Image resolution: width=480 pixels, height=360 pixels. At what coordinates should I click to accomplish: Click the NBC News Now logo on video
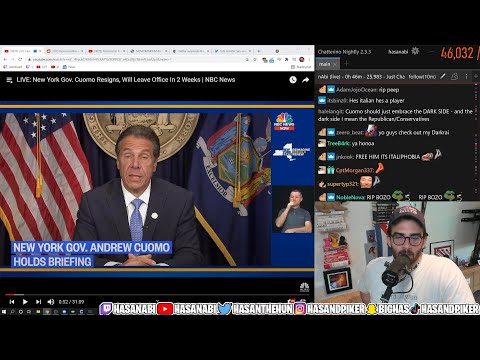click(x=284, y=121)
